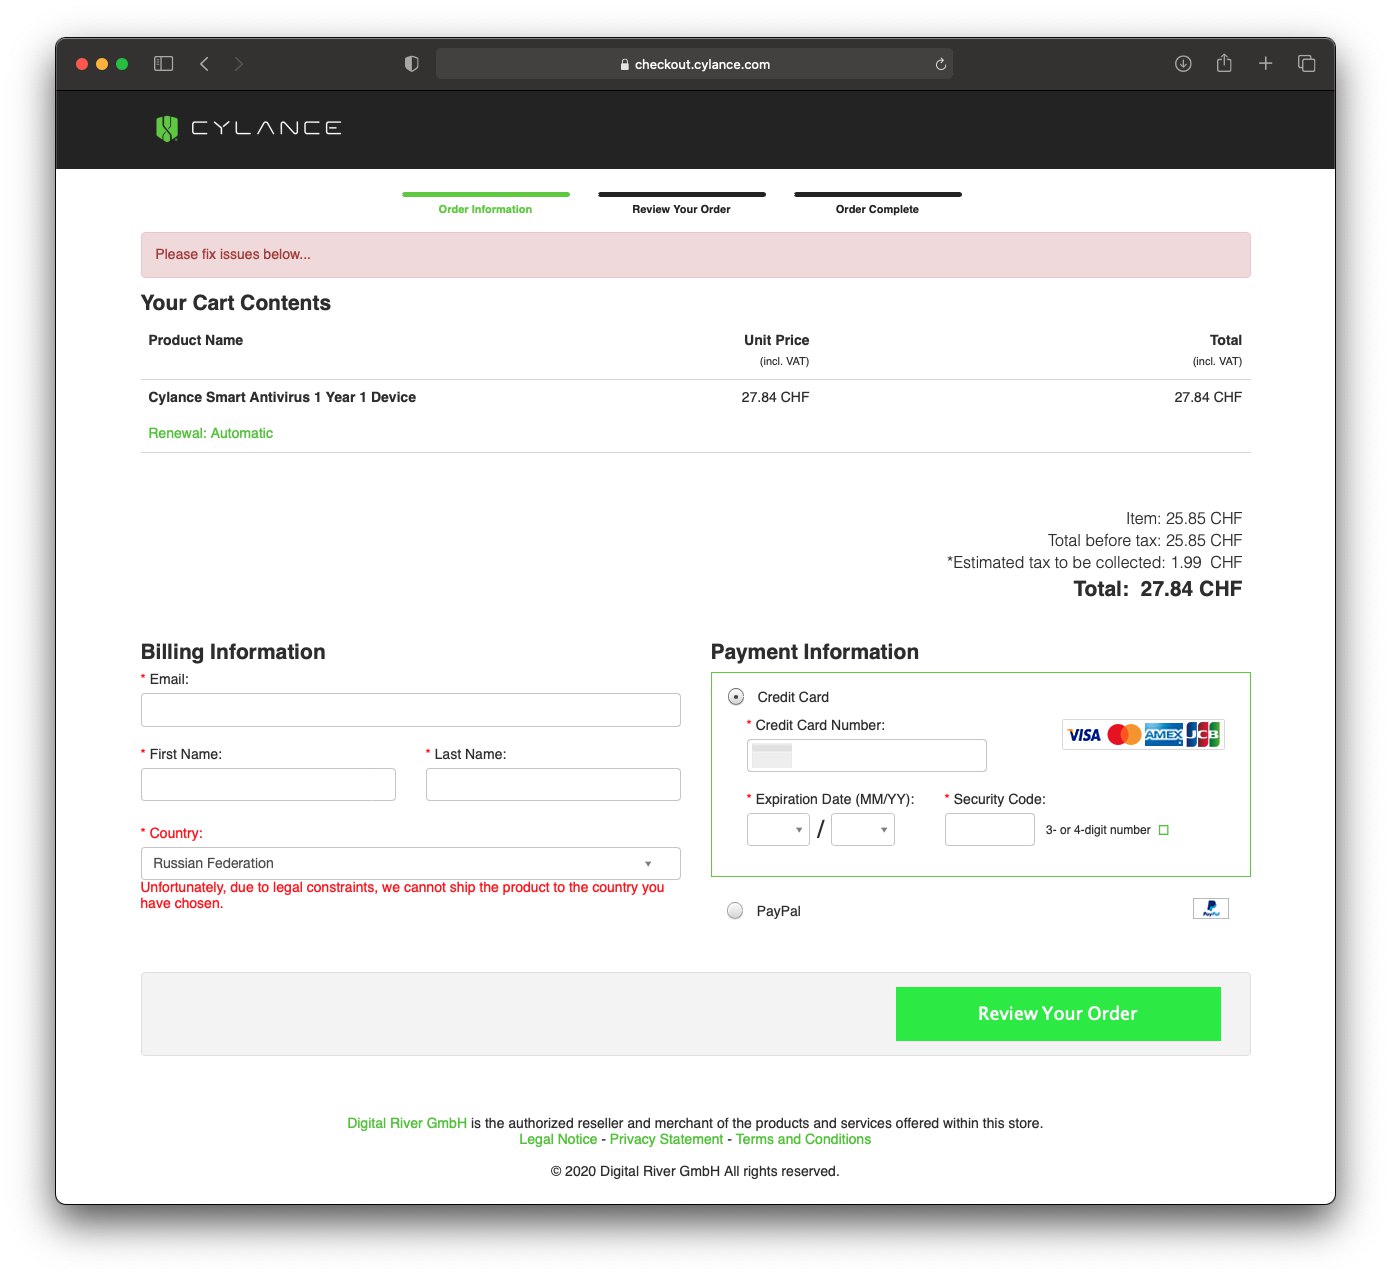
Task: Click the Renewal: Automatic link
Action: [210, 433]
